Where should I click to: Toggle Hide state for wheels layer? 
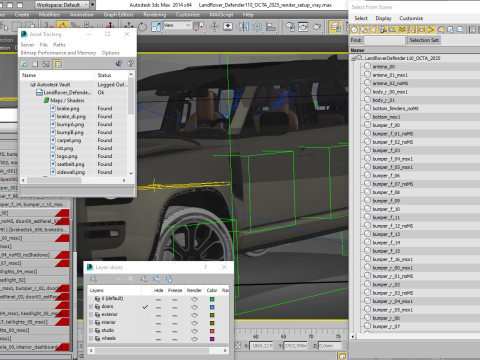158,339
